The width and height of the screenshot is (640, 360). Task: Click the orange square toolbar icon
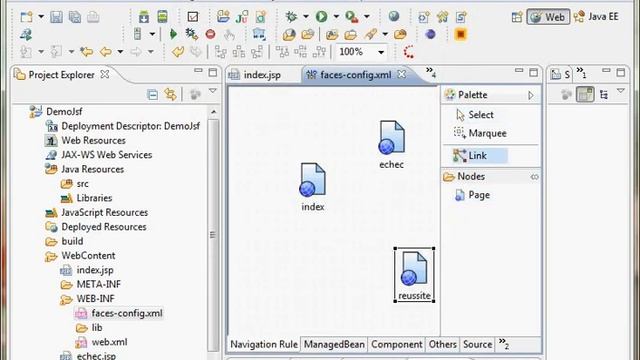point(460,34)
